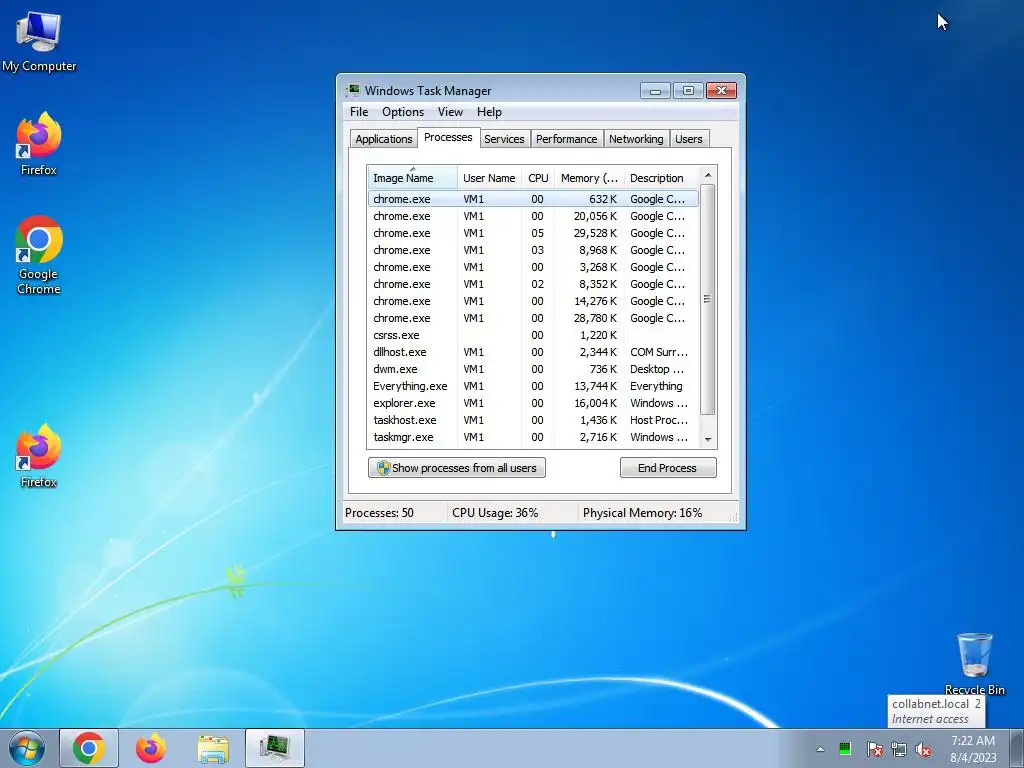Sort by User Name column header
This screenshot has width=1024, height=768.
(489, 178)
